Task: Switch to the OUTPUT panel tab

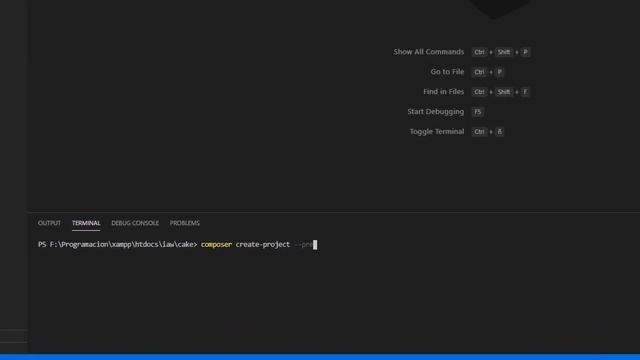Action: tap(49, 223)
